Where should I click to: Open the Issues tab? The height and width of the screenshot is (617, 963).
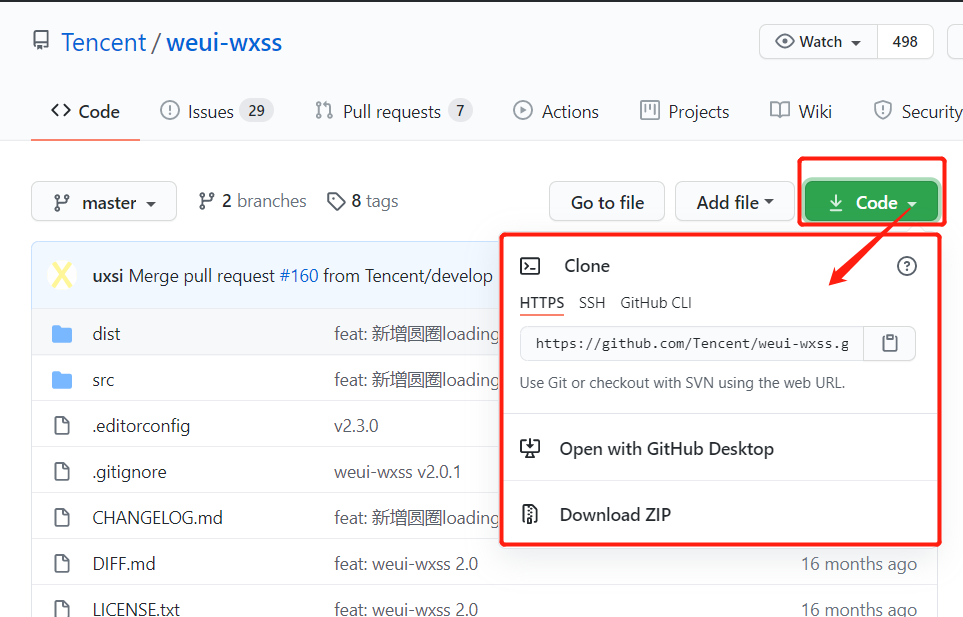coord(216,111)
